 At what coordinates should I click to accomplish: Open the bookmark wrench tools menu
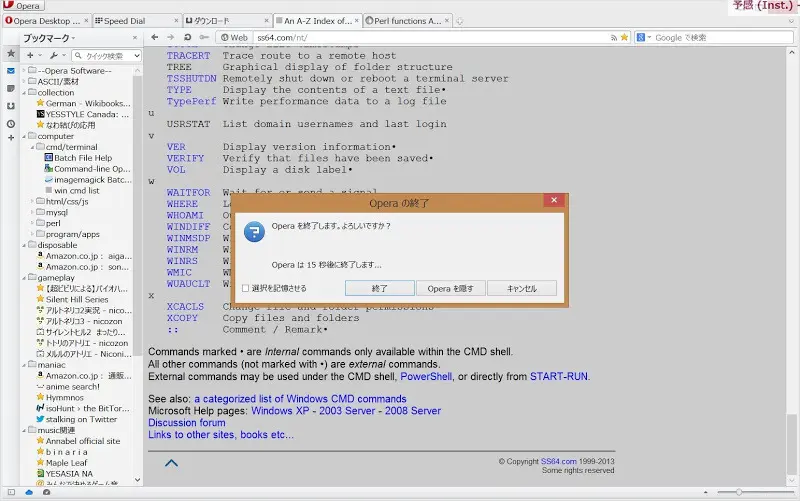tap(57, 55)
